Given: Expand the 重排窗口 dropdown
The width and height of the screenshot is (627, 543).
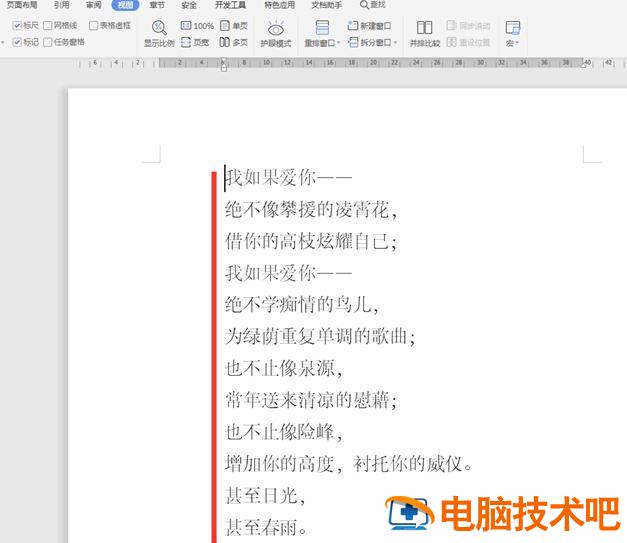Looking at the screenshot, I should point(339,43).
